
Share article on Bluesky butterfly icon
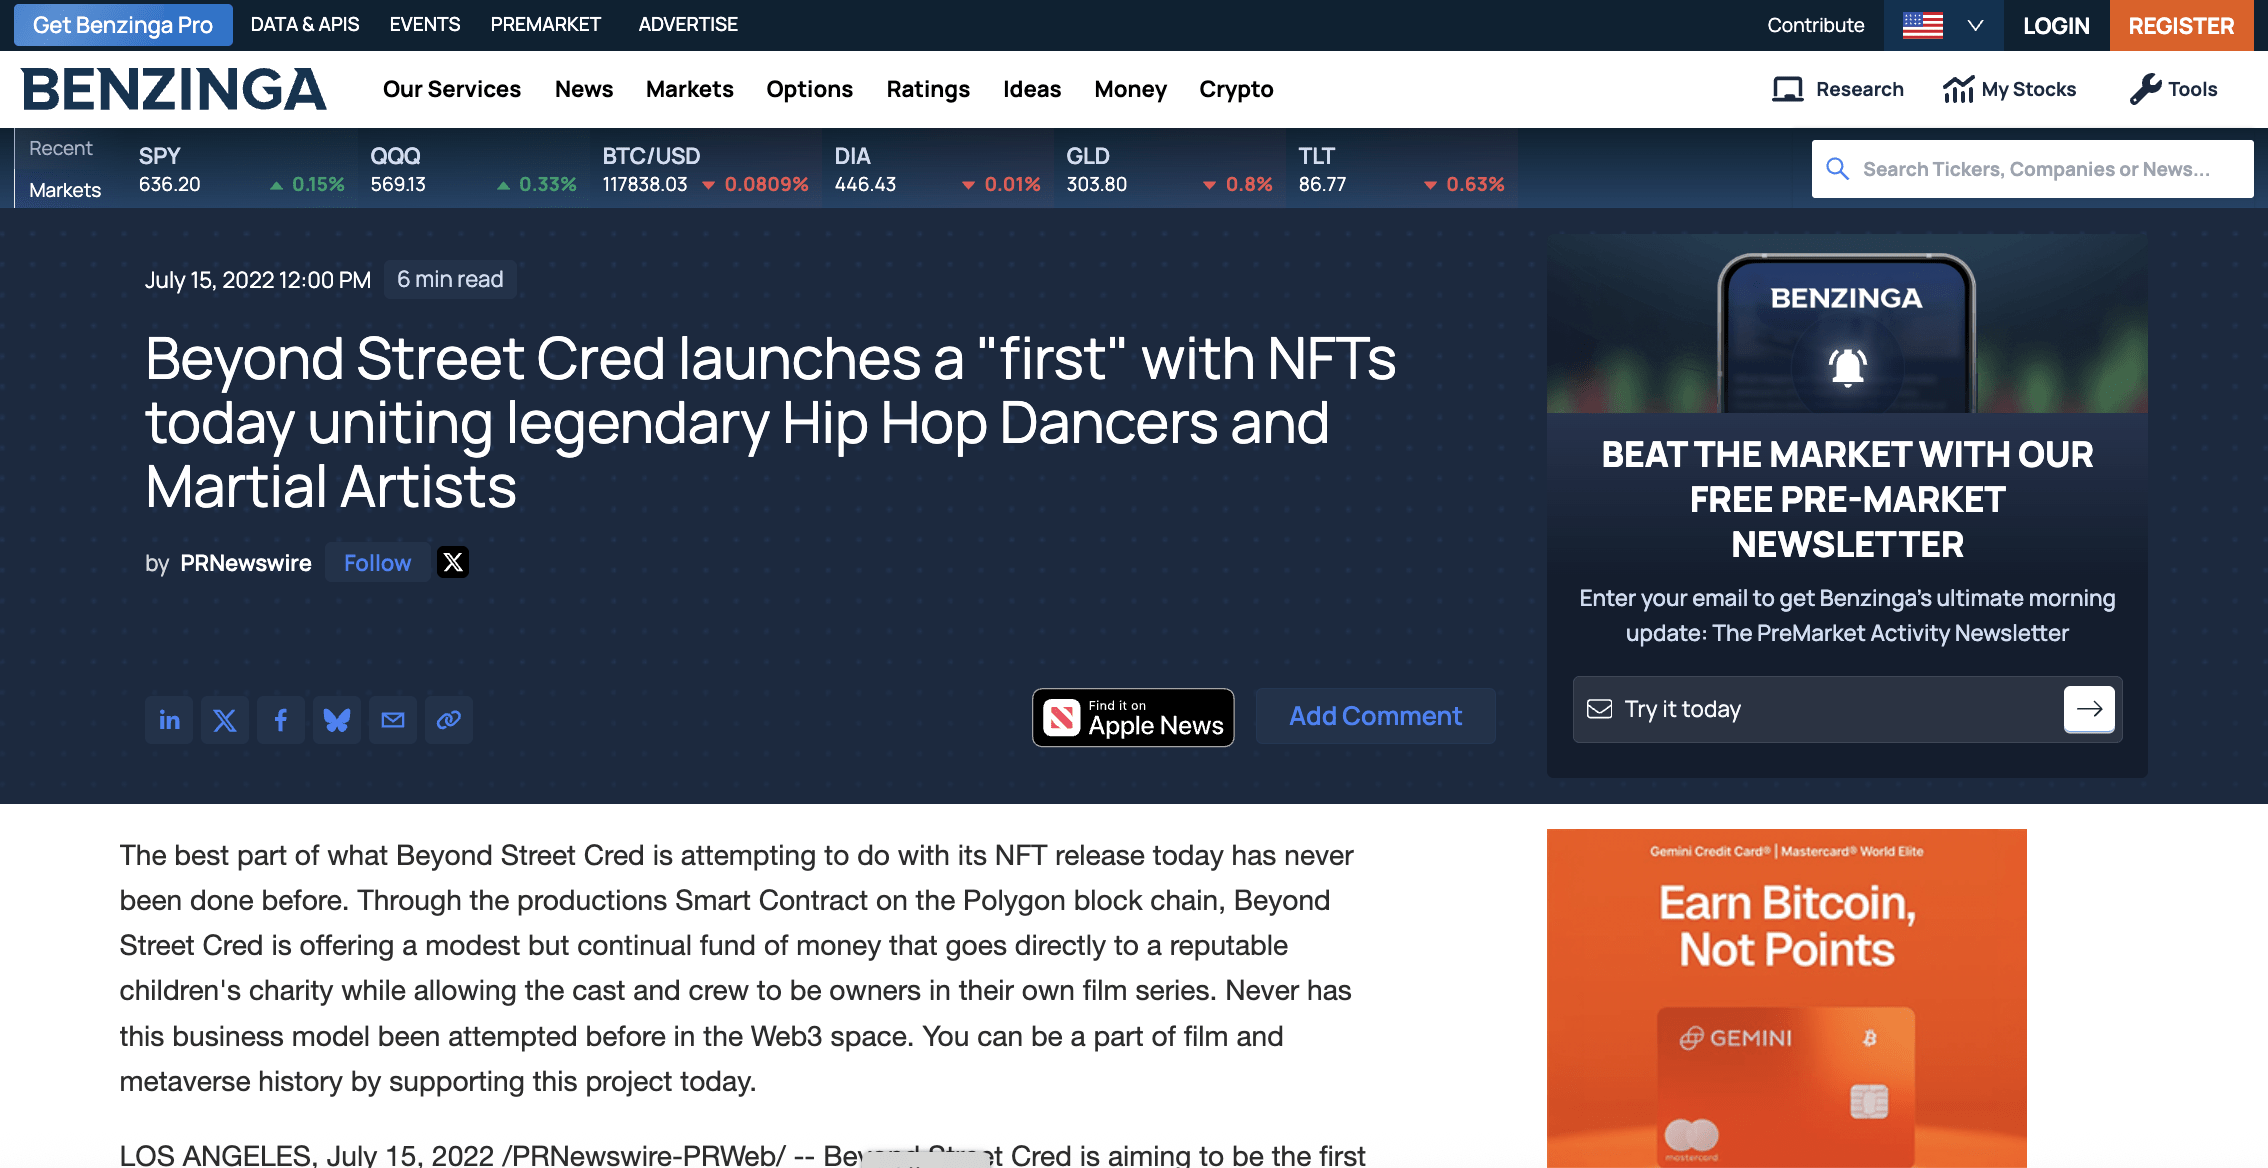[337, 720]
